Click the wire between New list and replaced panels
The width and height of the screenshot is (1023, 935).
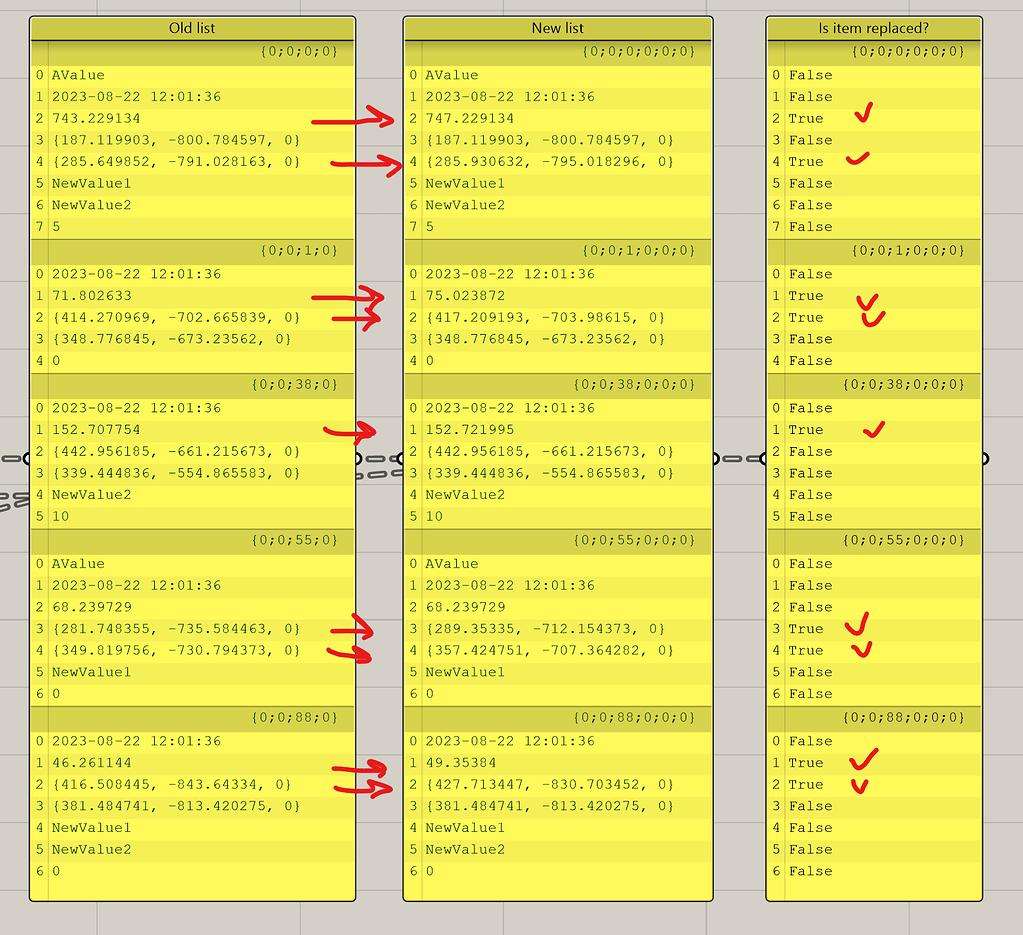coord(738,458)
